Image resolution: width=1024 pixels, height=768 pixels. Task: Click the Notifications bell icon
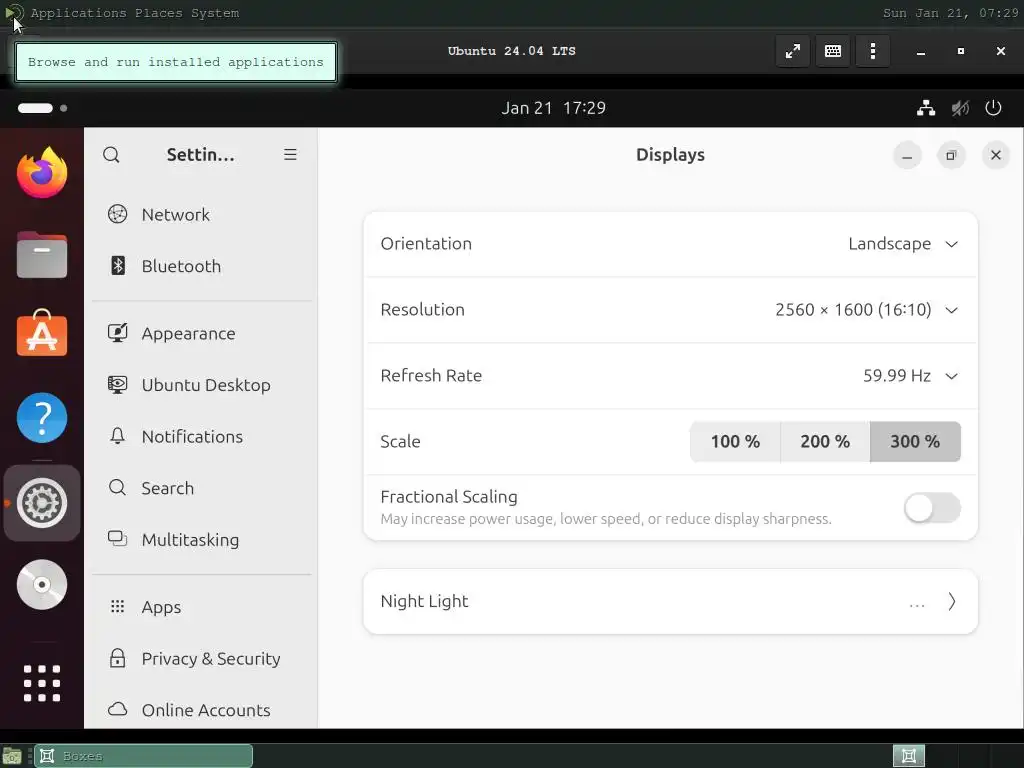pos(118,436)
